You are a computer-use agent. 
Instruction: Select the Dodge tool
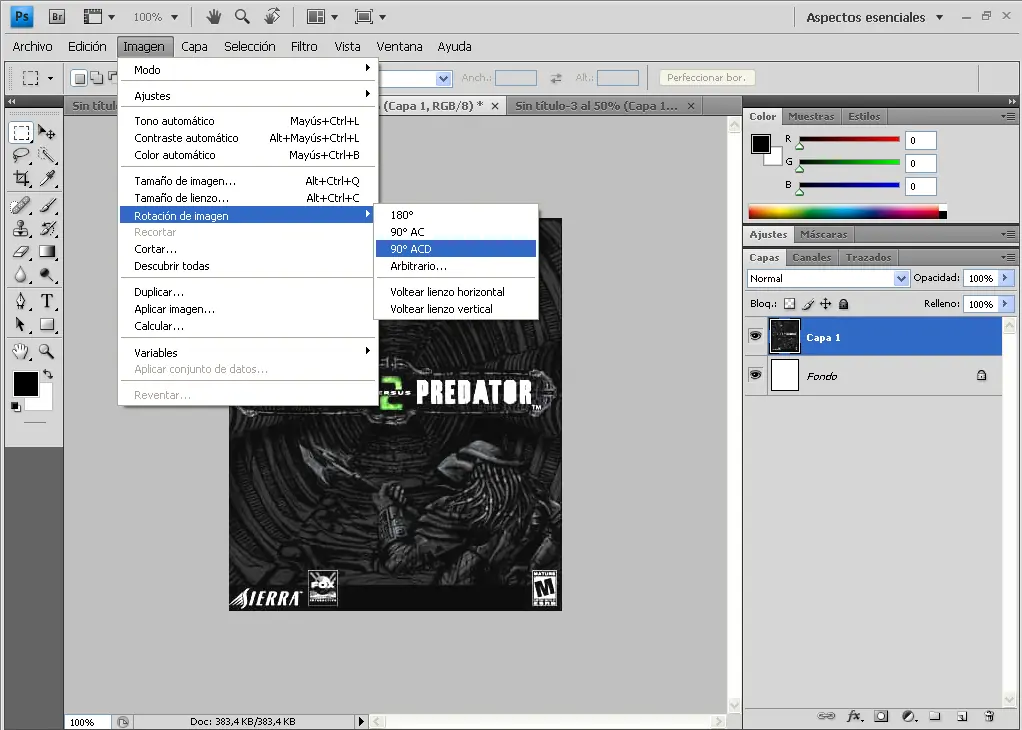(x=46, y=274)
